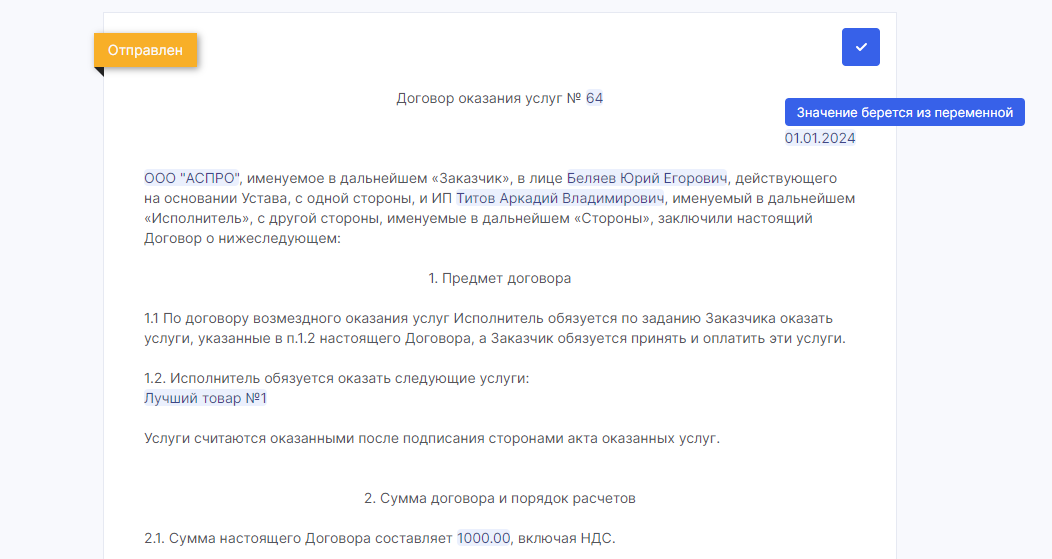Click the heading "1. Предмет договора"
1052x559 pixels.
tap(500, 278)
